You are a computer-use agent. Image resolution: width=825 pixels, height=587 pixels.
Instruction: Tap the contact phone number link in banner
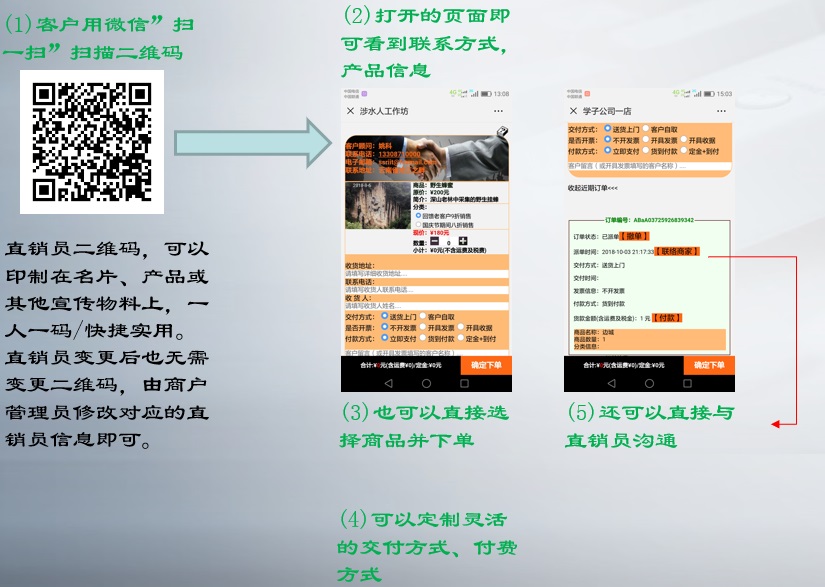click(x=399, y=154)
